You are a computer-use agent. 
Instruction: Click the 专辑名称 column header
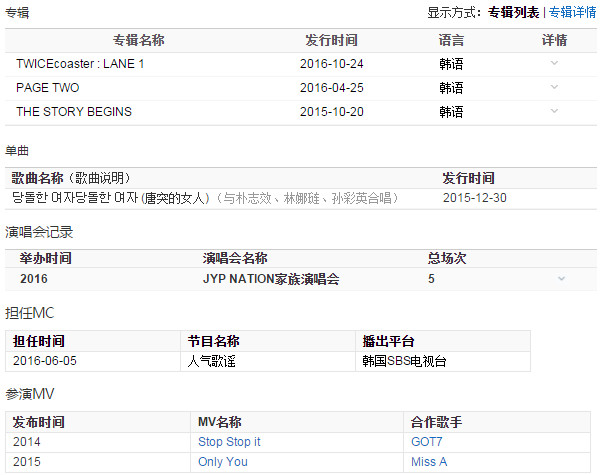(139, 40)
